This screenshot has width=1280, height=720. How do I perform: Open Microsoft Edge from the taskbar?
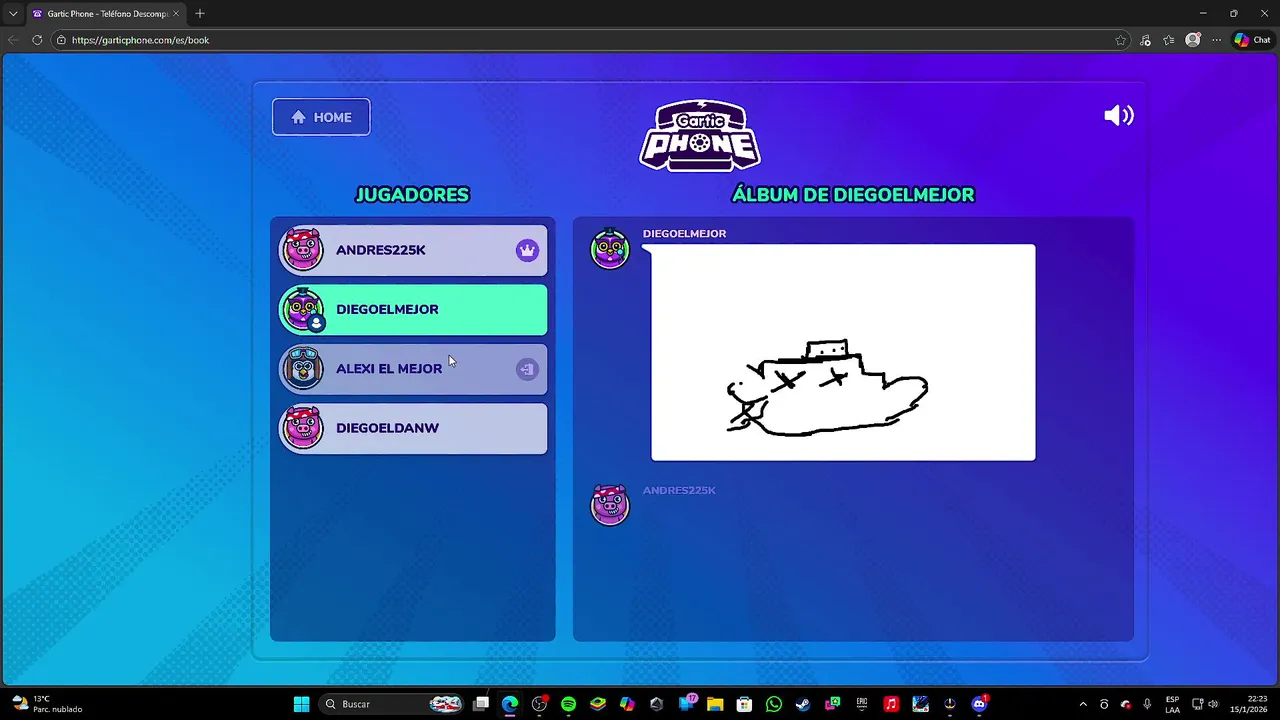point(510,704)
